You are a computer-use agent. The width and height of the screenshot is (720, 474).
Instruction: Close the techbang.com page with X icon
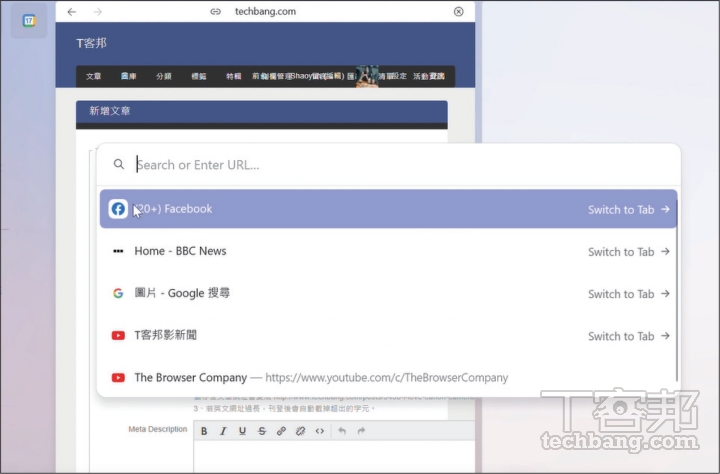(458, 11)
